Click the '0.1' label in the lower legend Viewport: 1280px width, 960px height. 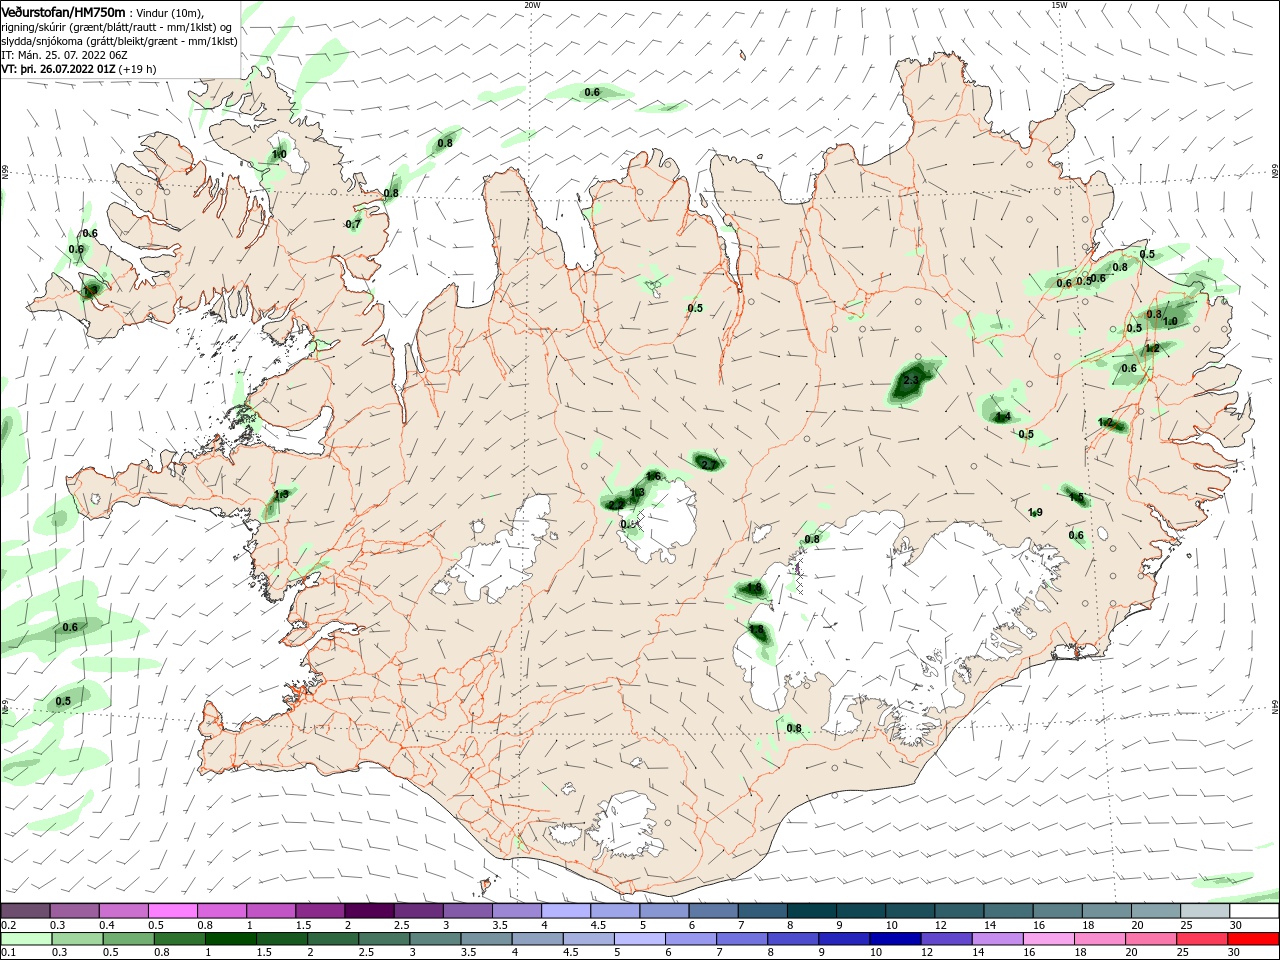(9, 953)
